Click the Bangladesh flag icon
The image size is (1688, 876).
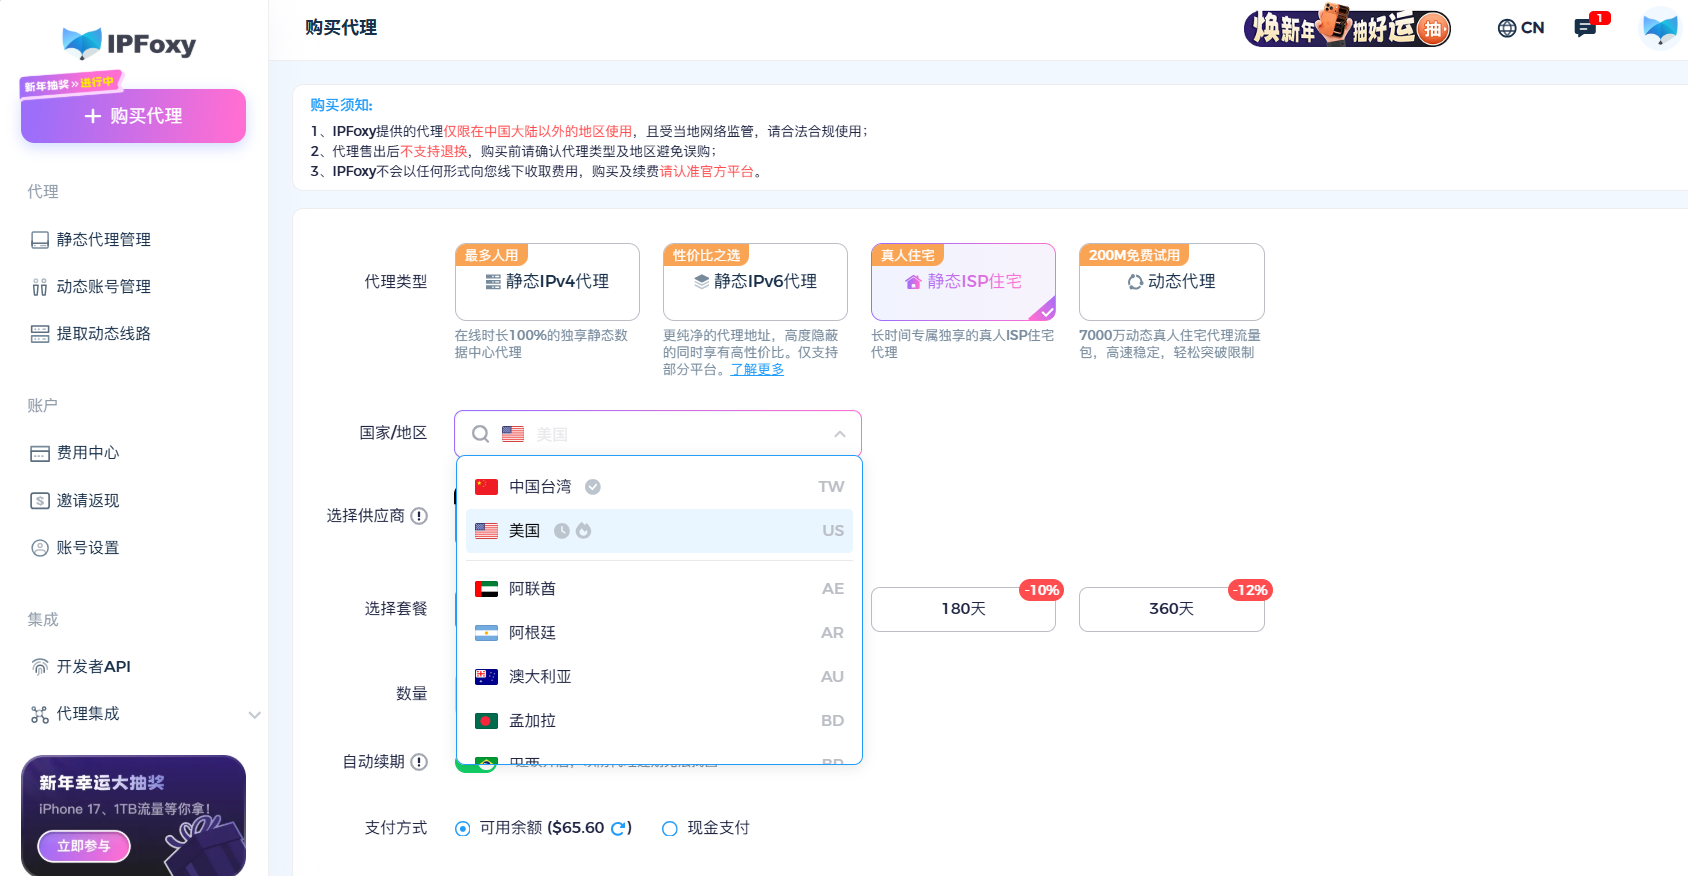(487, 721)
